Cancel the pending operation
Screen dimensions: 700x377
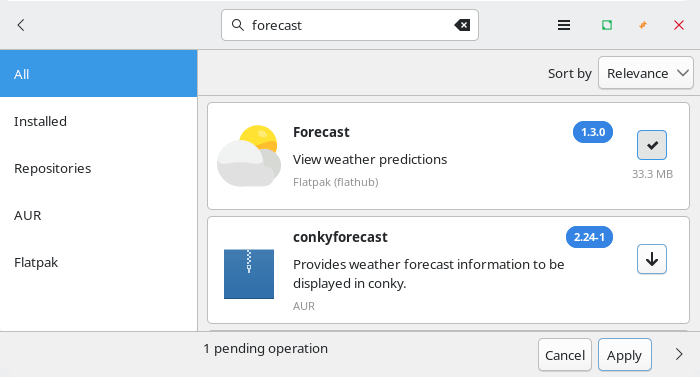pos(565,355)
